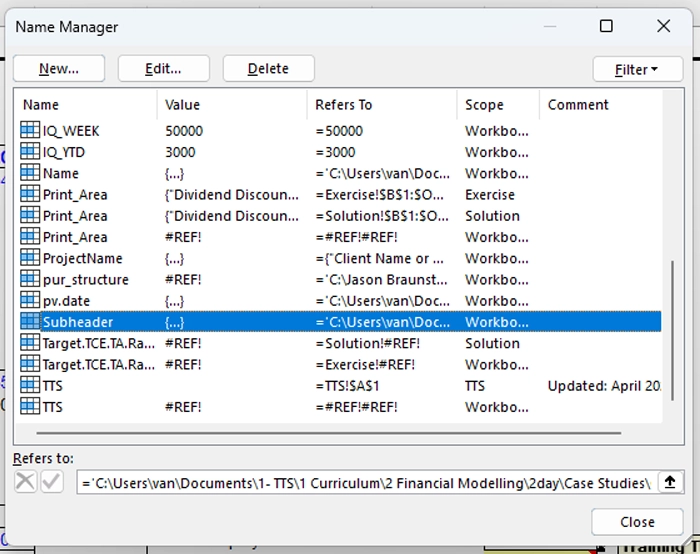Click the cancel X icon beside Refers to

coord(25,482)
